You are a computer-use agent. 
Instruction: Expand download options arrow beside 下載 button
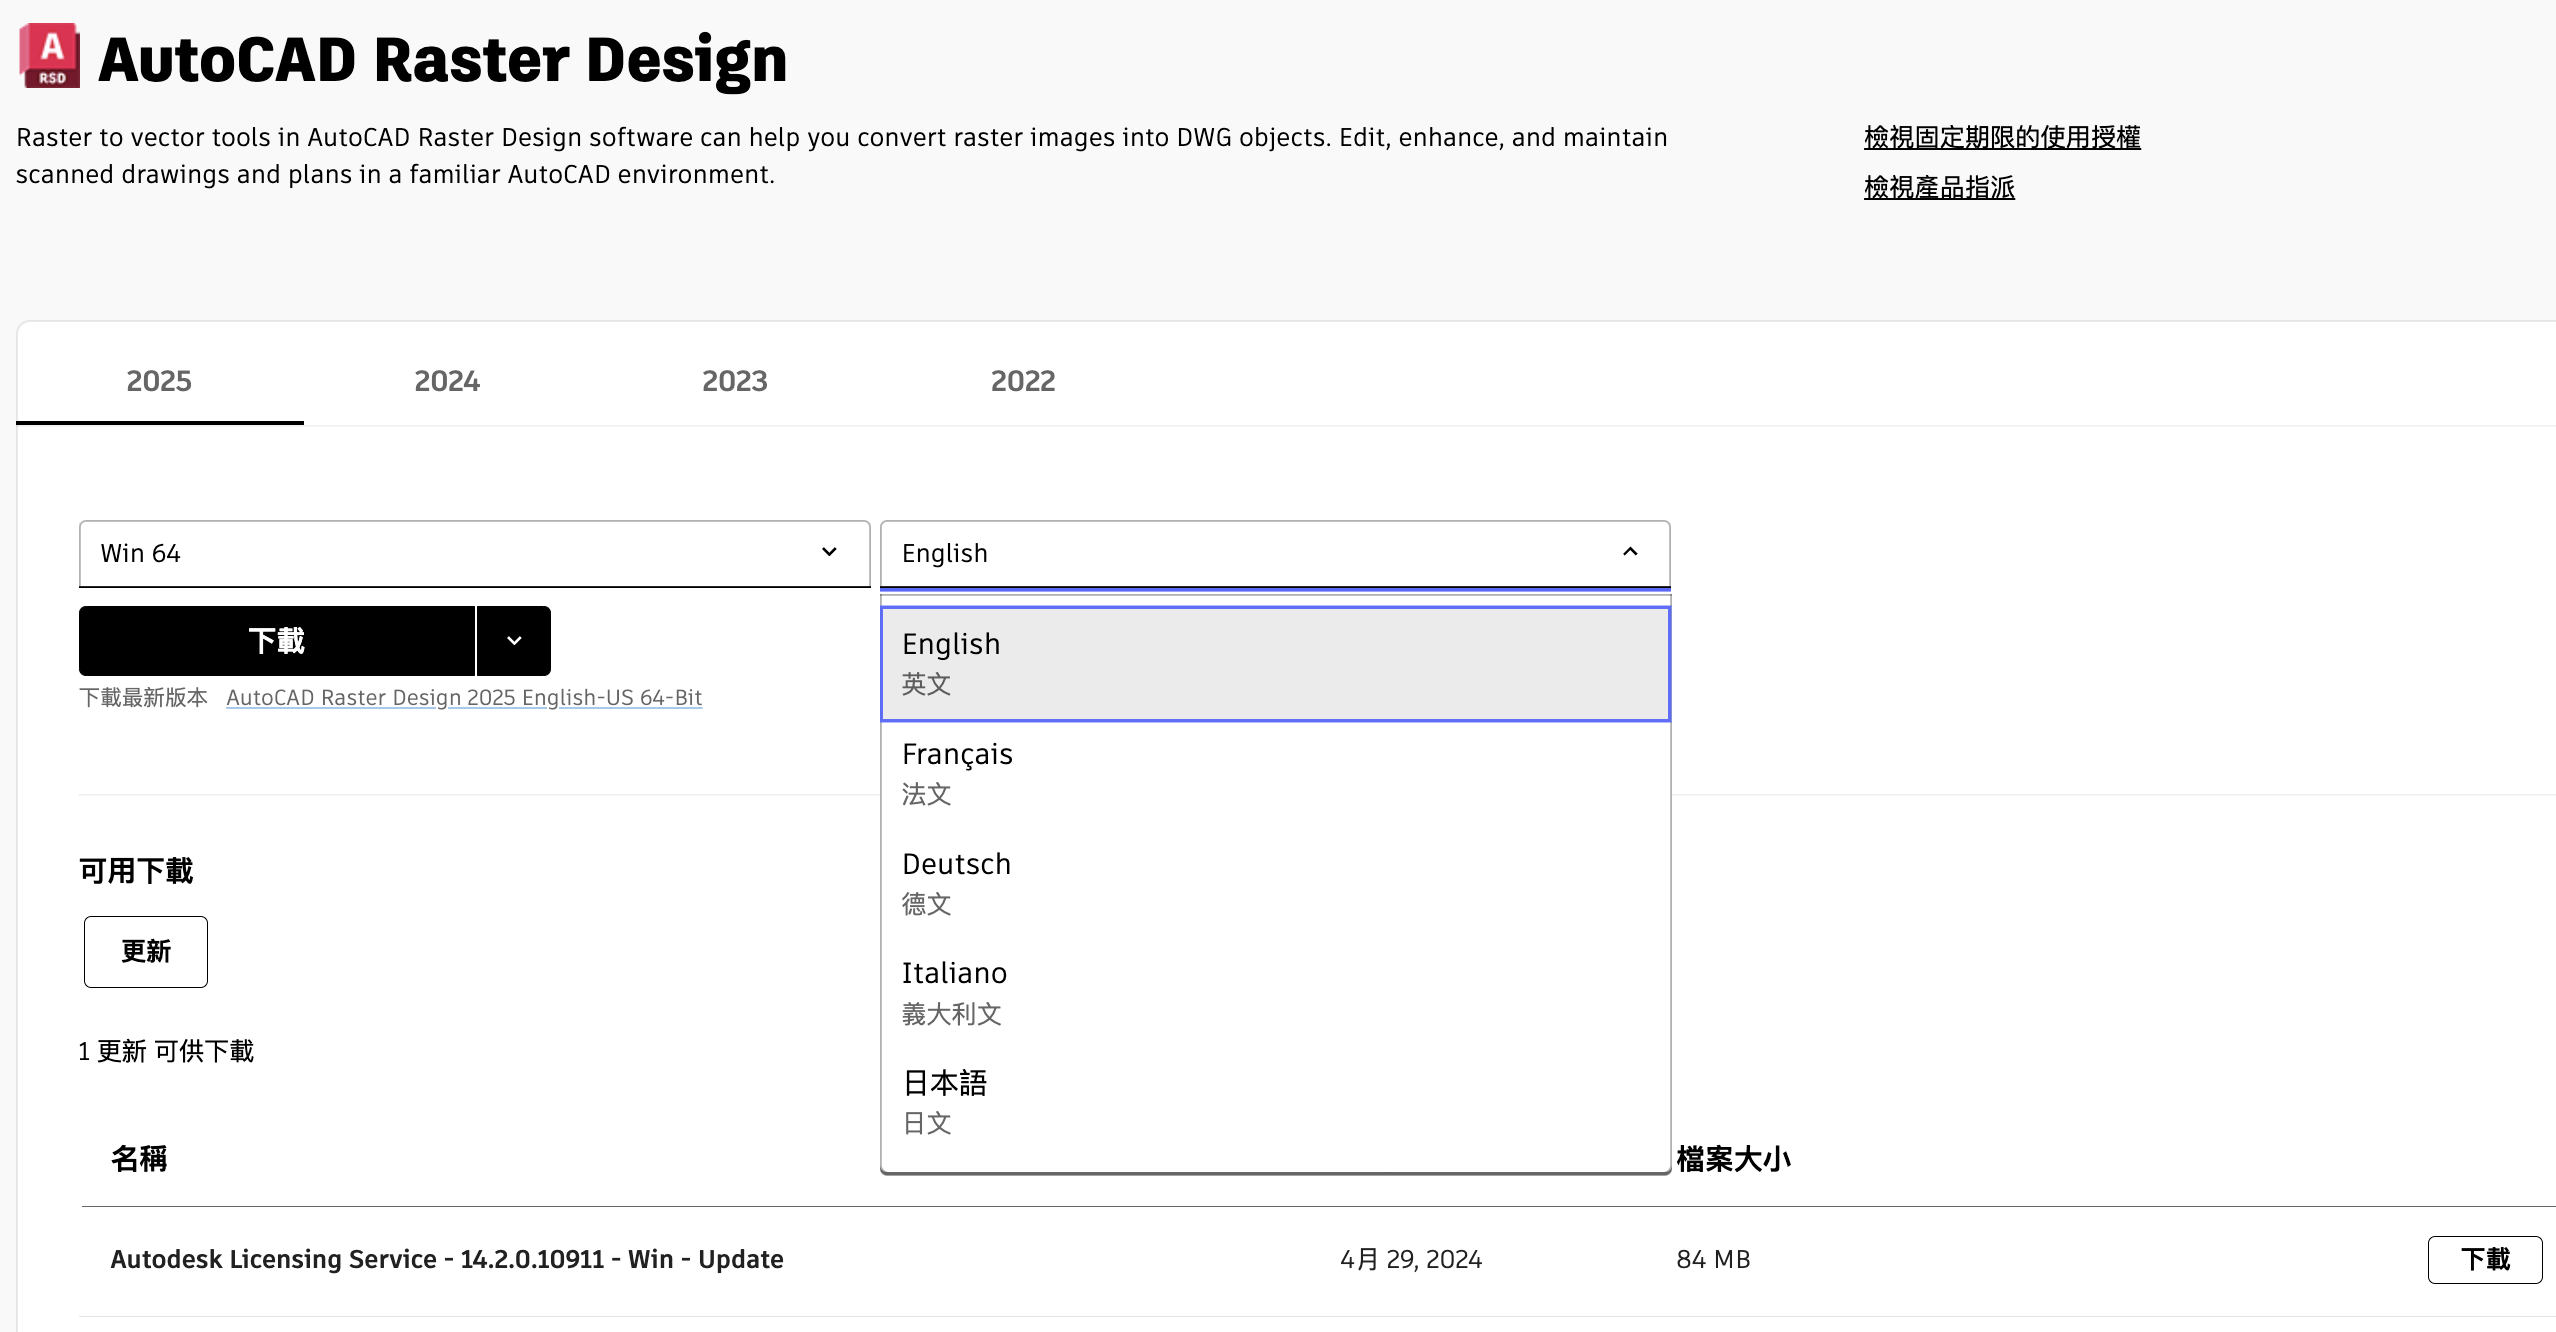tap(514, 641)
